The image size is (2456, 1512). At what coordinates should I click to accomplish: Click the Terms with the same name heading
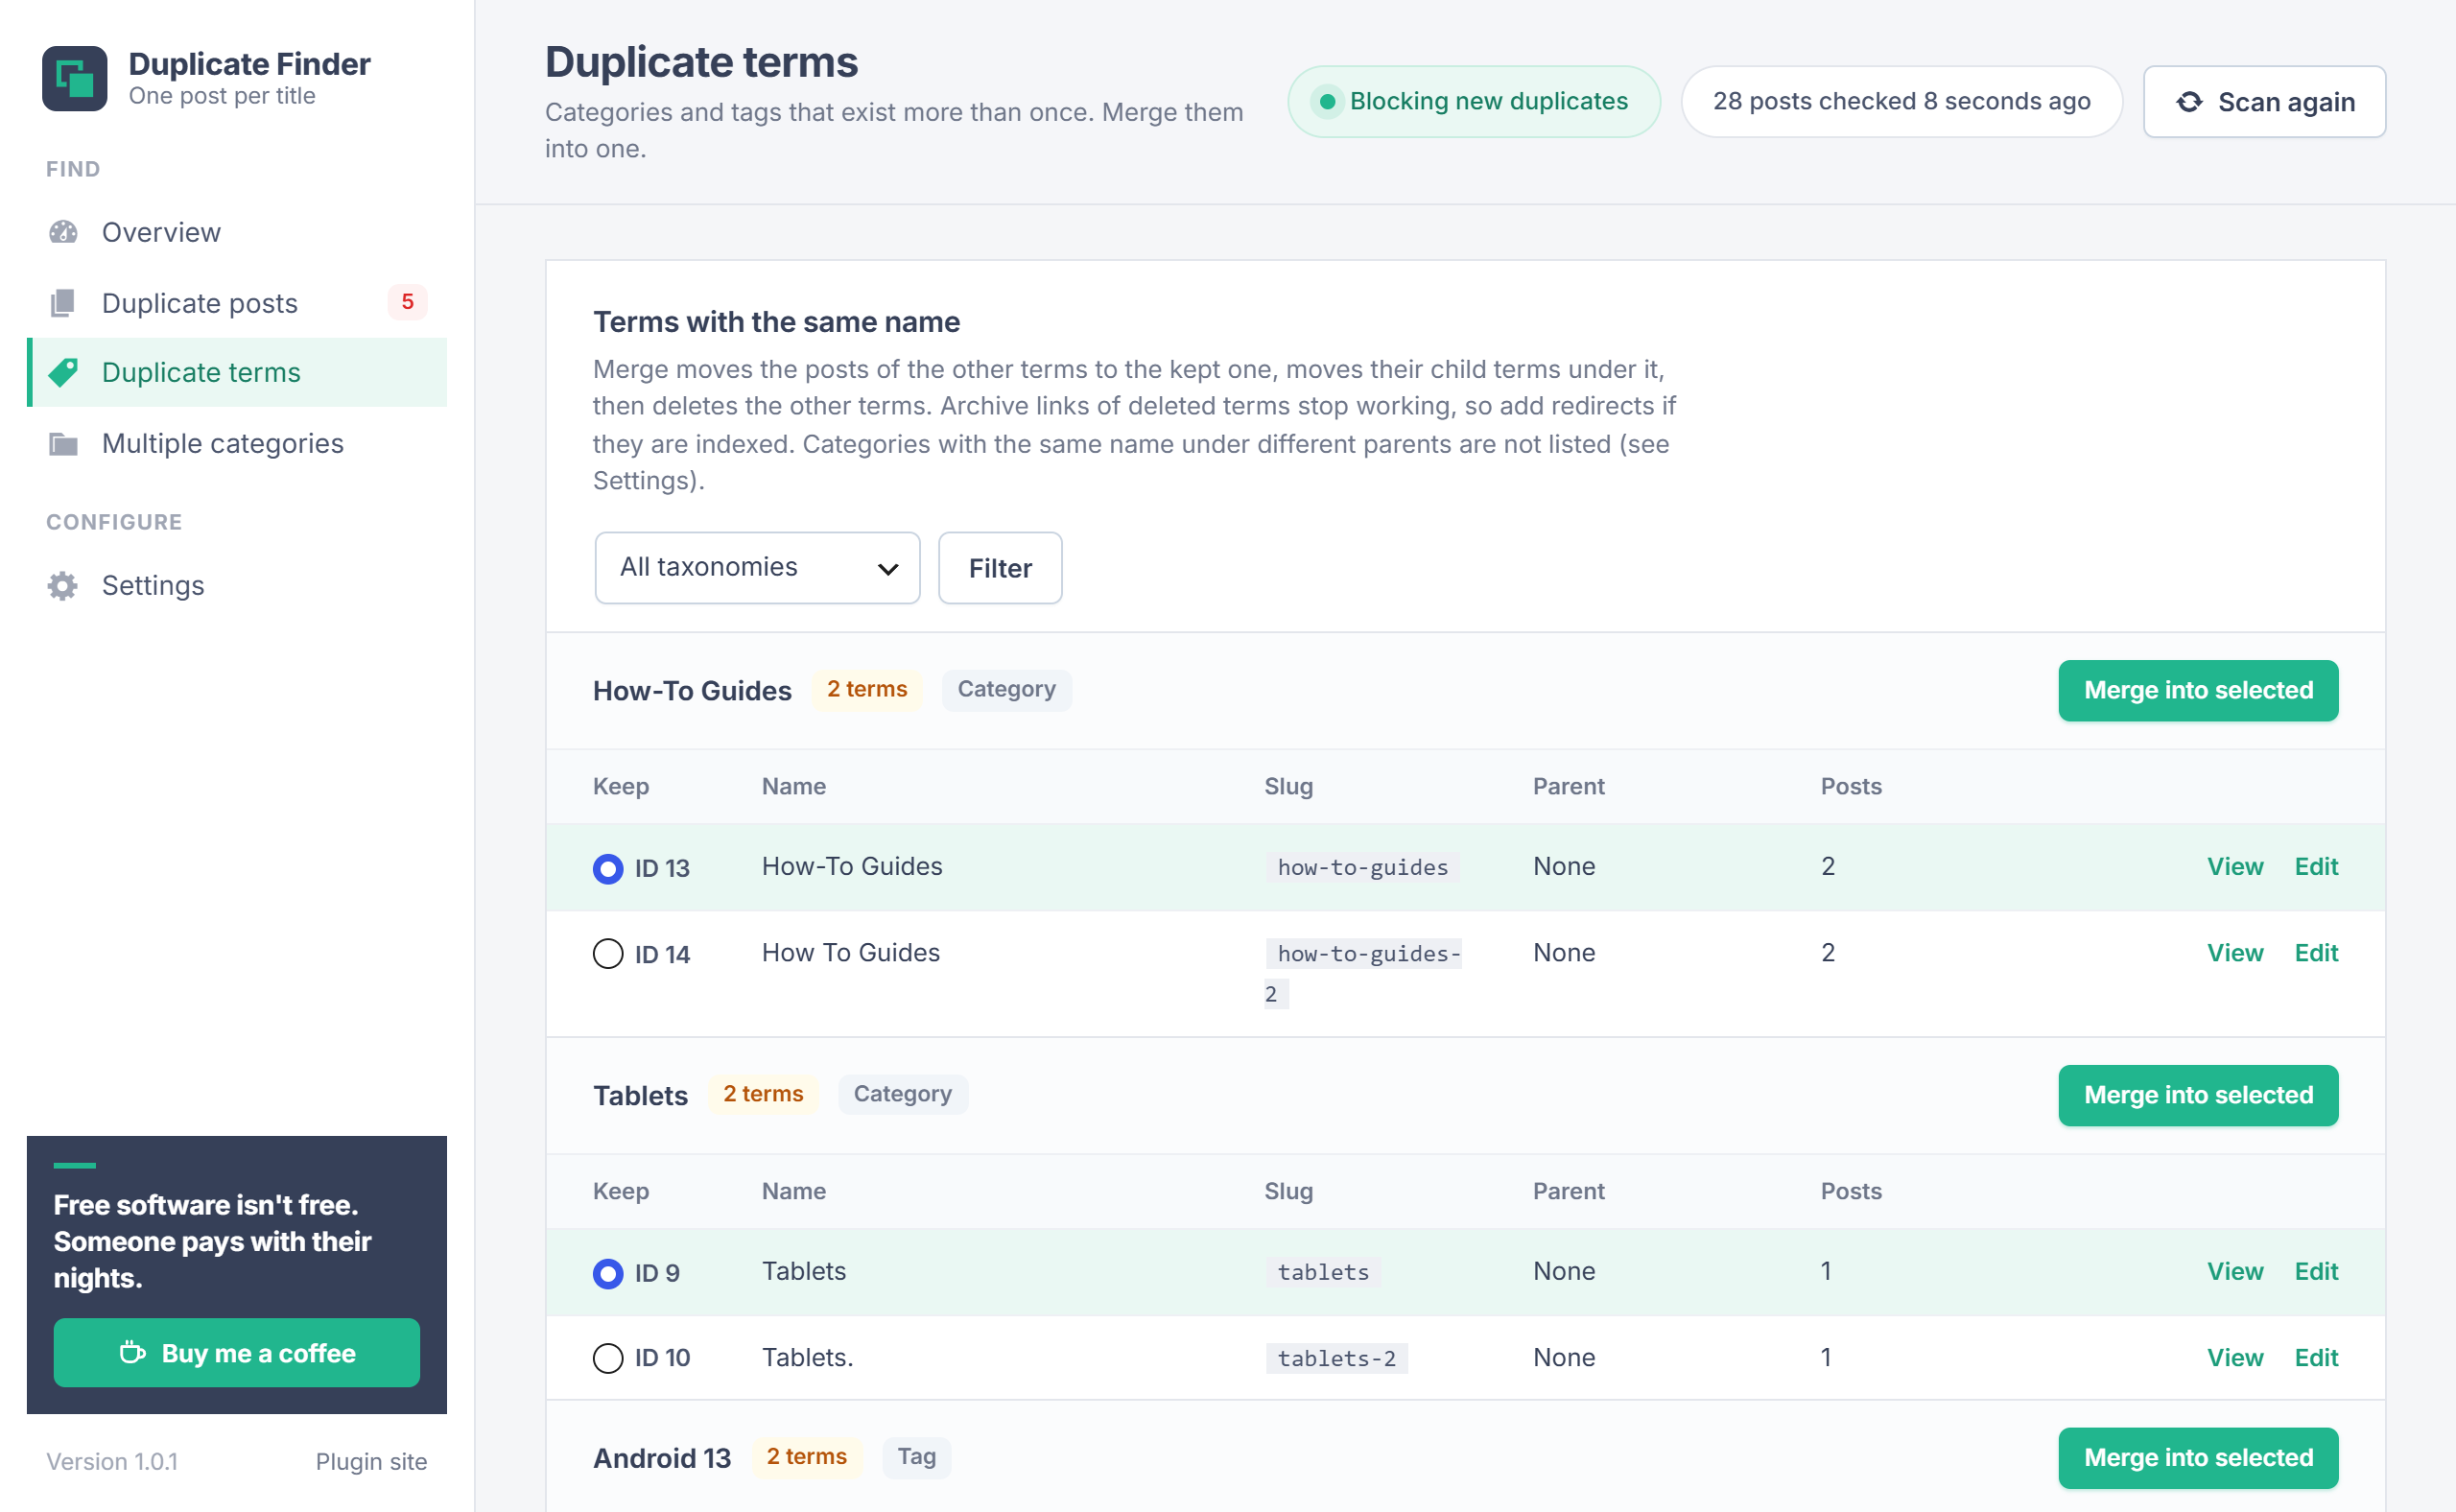776,322
